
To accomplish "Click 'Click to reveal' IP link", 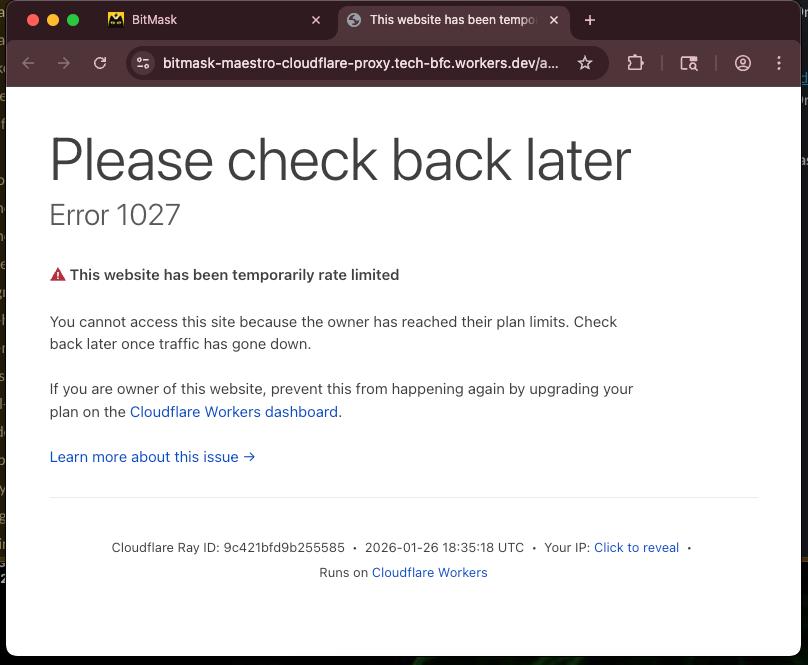I will (x=636, y=547).
